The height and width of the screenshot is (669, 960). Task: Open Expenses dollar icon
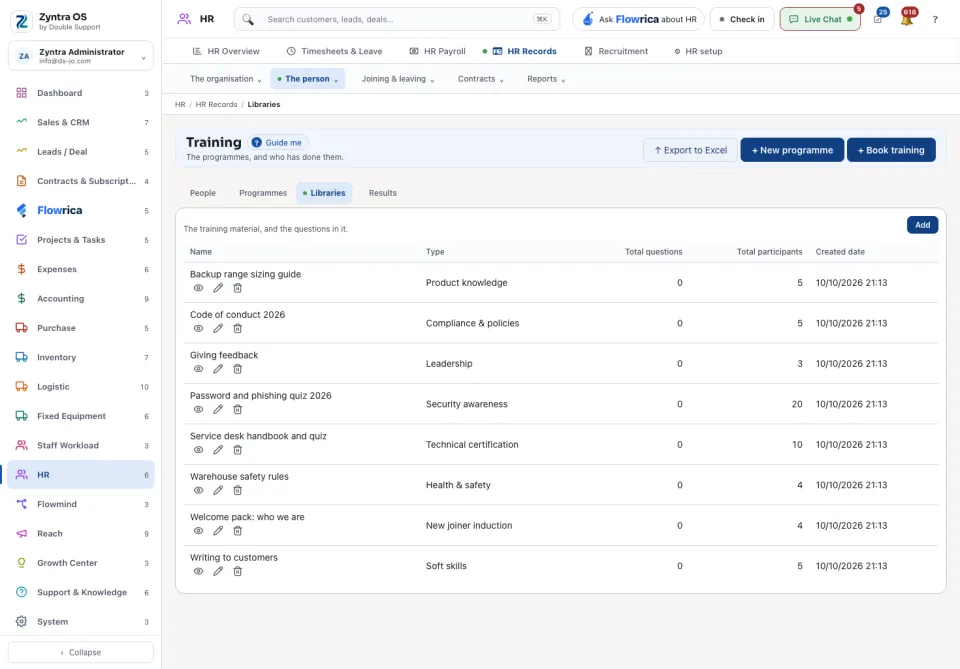[21, 269]
